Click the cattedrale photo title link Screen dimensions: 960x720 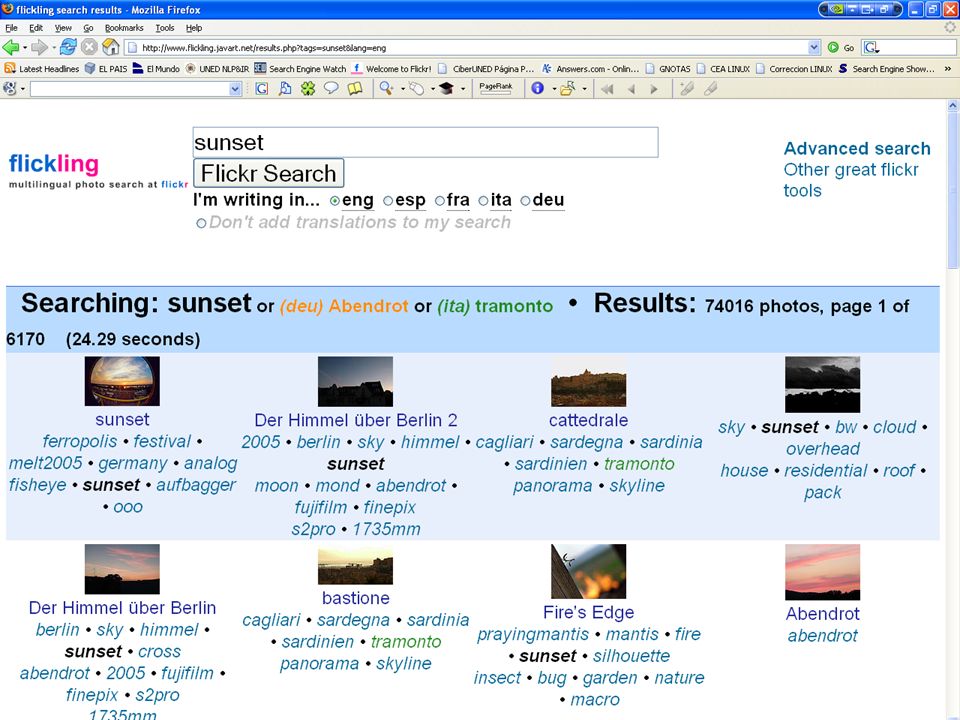588,421
